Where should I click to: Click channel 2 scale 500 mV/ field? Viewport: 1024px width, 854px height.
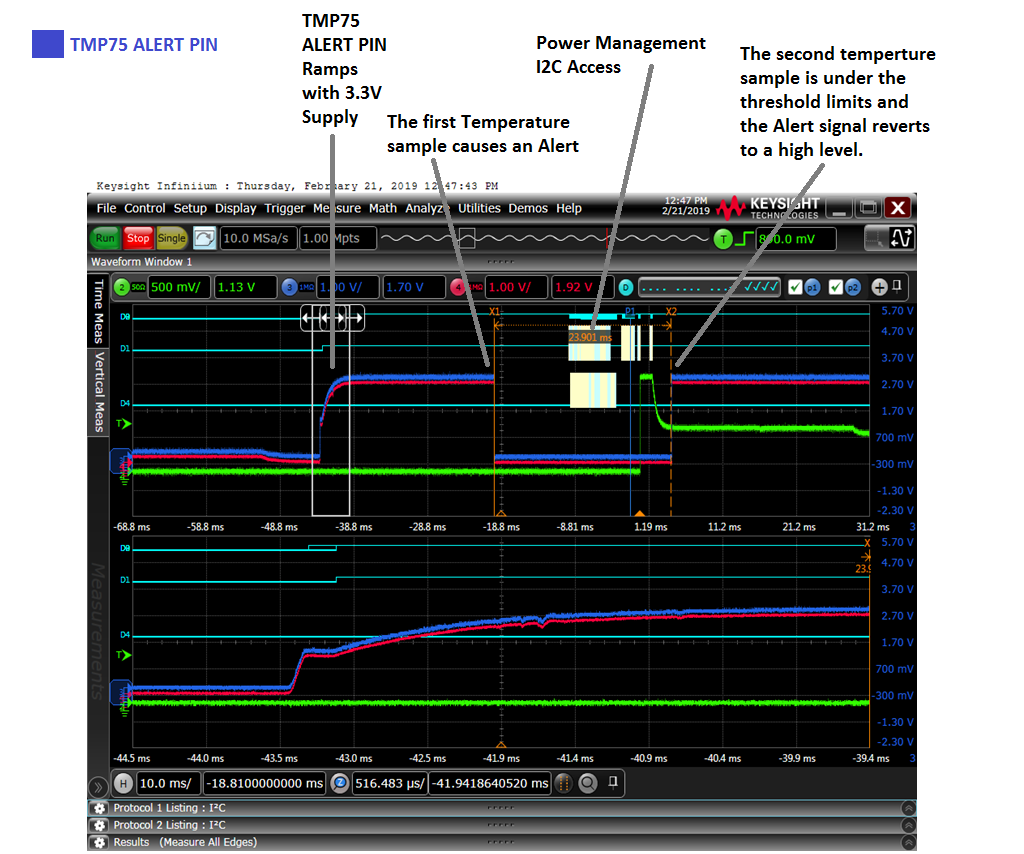pyautogui.click(x=179, y=287)
